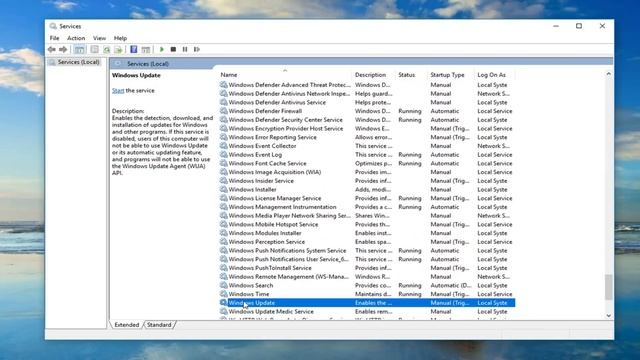640x360 pixels.
Task: Click the vertical scrollbar thumb
Action: pos(609,287)
